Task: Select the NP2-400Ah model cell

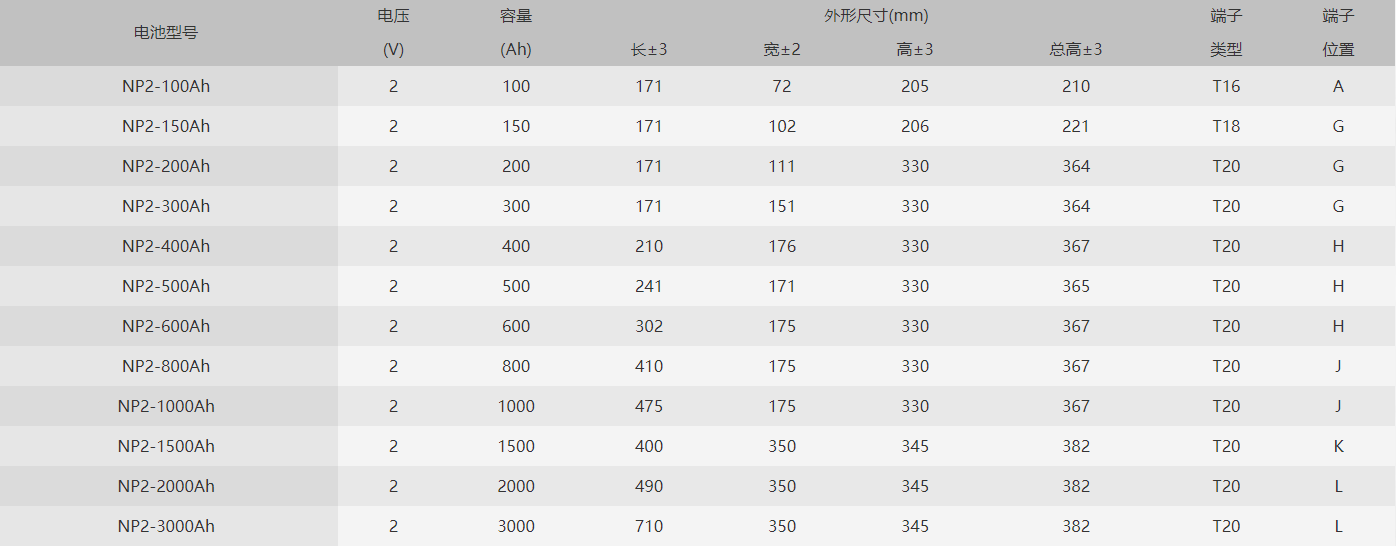Action: 166,246
